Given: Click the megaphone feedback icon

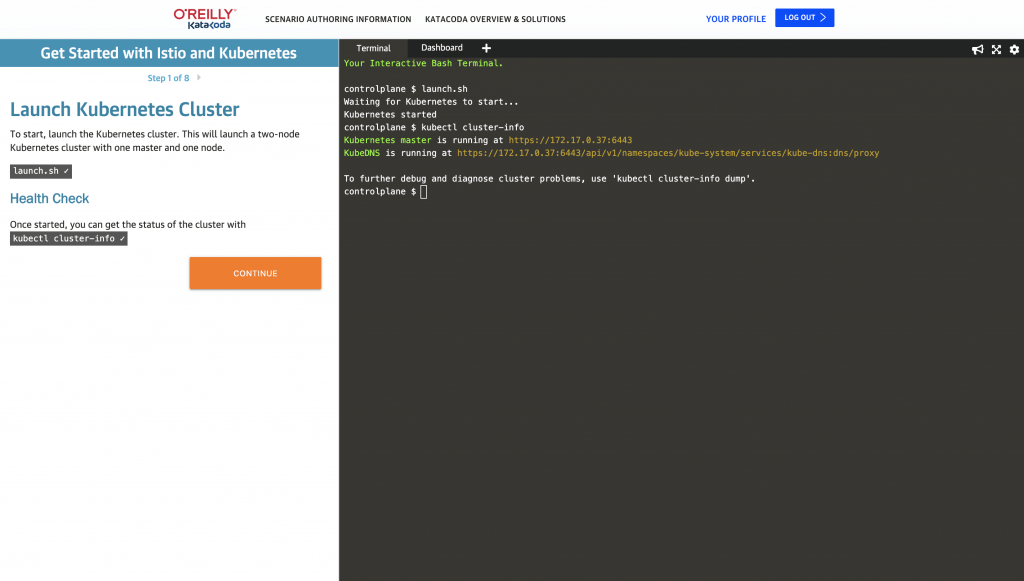Looking at the screenshot, I should (x=978, y=50).
